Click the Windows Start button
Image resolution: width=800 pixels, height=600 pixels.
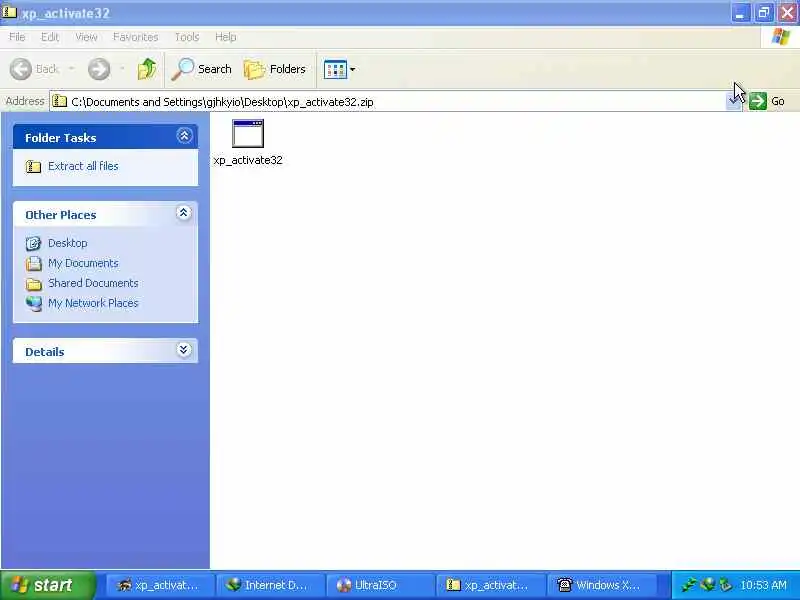tap(48, 585)
